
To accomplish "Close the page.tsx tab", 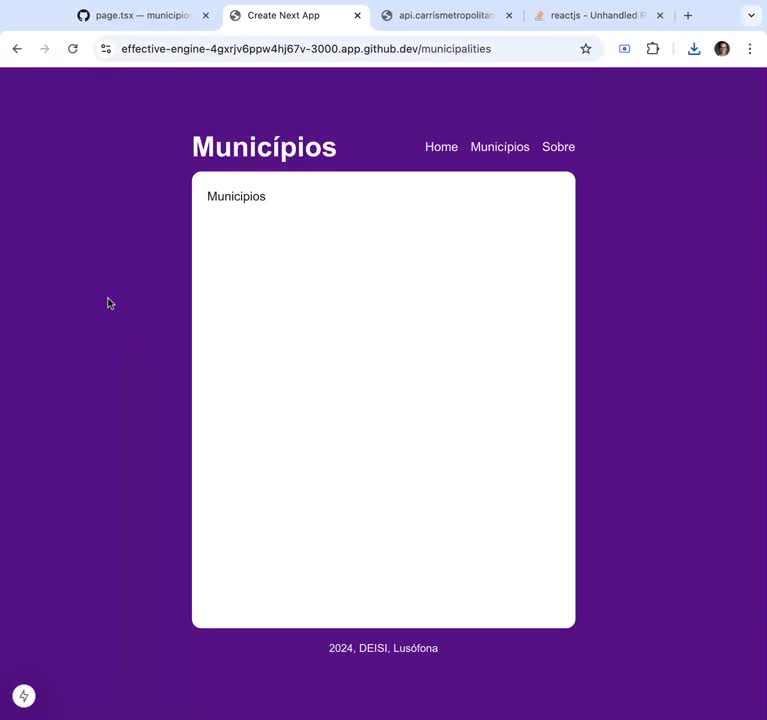I will pyautogui.click(x=206, y=16).
